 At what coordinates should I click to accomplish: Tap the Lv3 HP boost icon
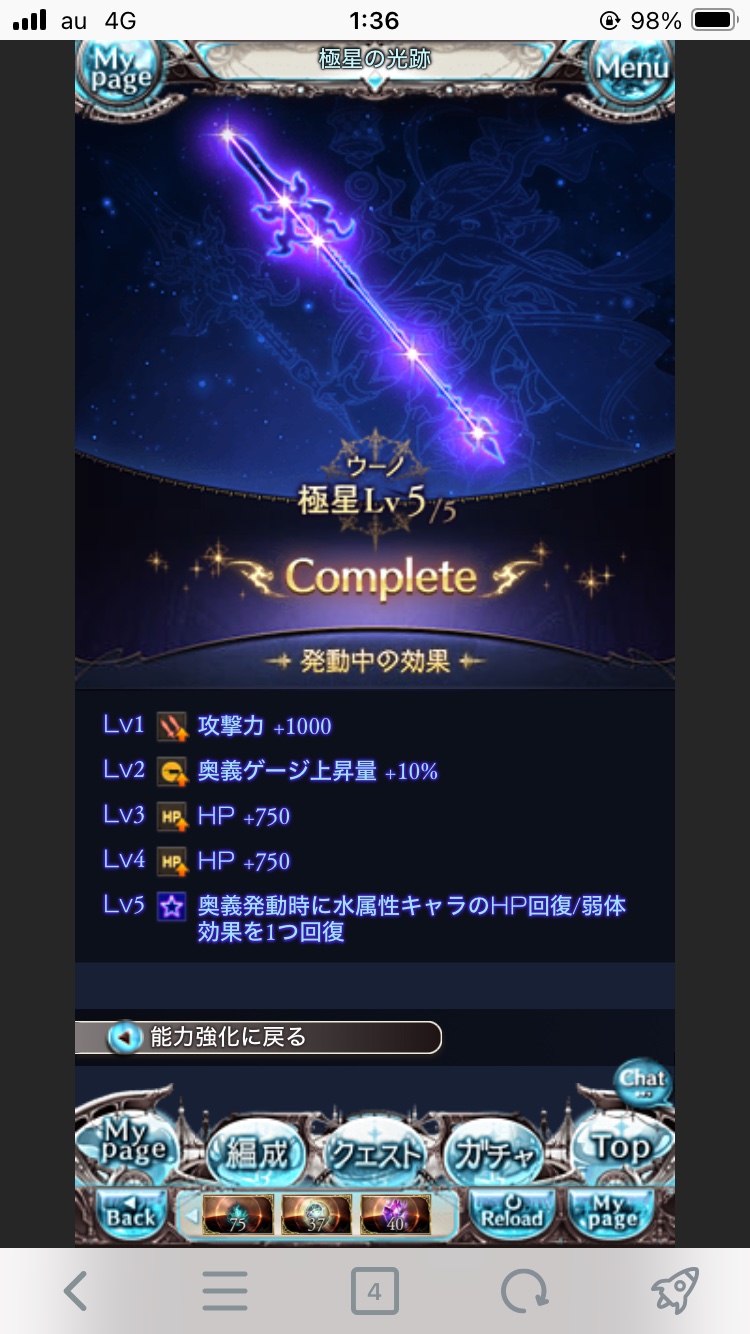pyautogui.click(x=172, y=816)
